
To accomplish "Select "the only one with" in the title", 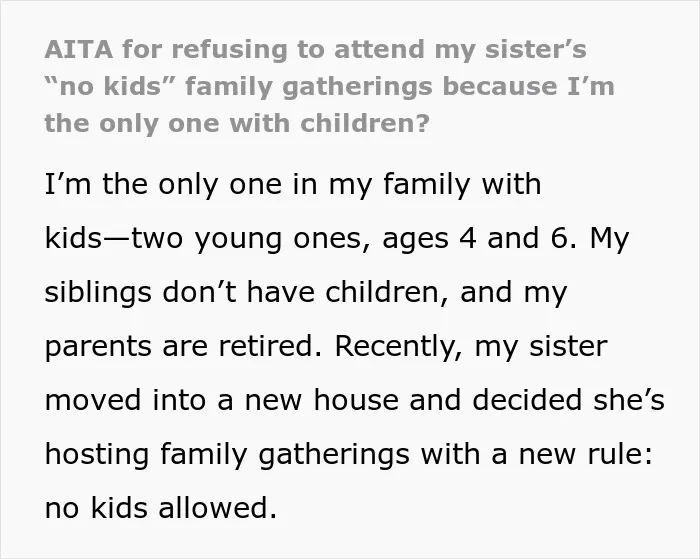I will click(167, 123).
